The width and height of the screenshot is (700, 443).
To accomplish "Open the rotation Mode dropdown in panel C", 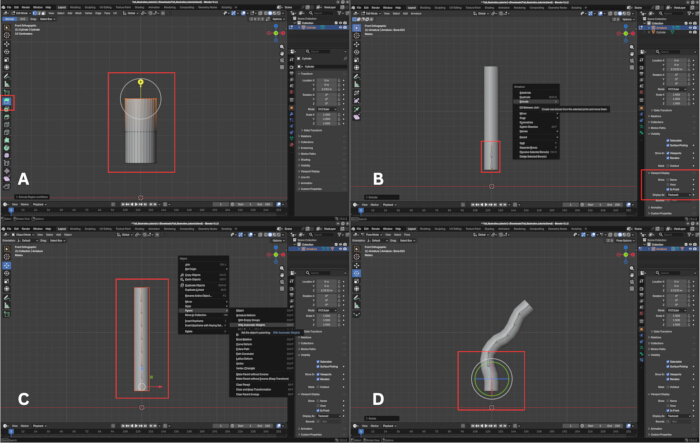I will (327, 310).
